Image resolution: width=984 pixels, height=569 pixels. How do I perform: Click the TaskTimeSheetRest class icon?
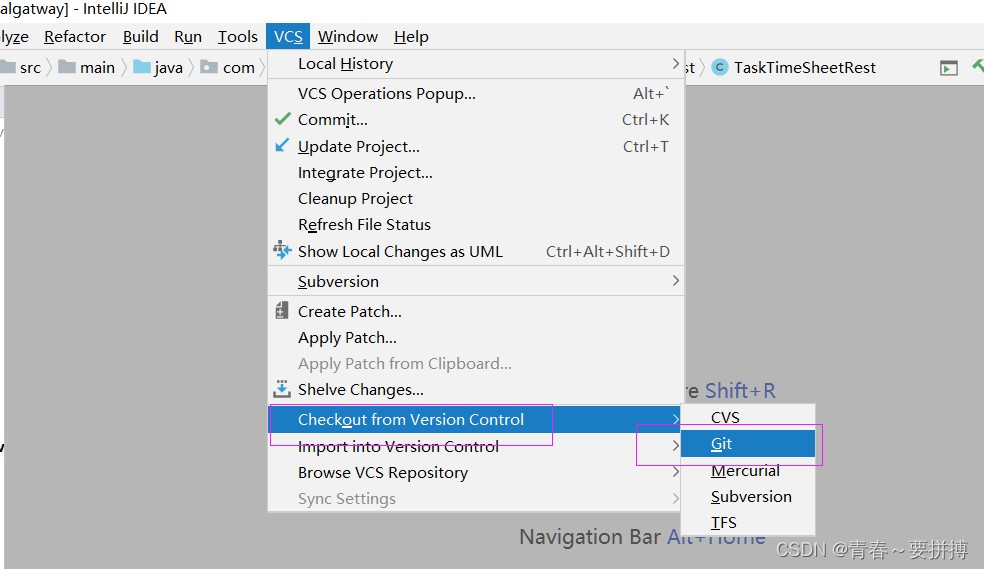click(720, 68)
